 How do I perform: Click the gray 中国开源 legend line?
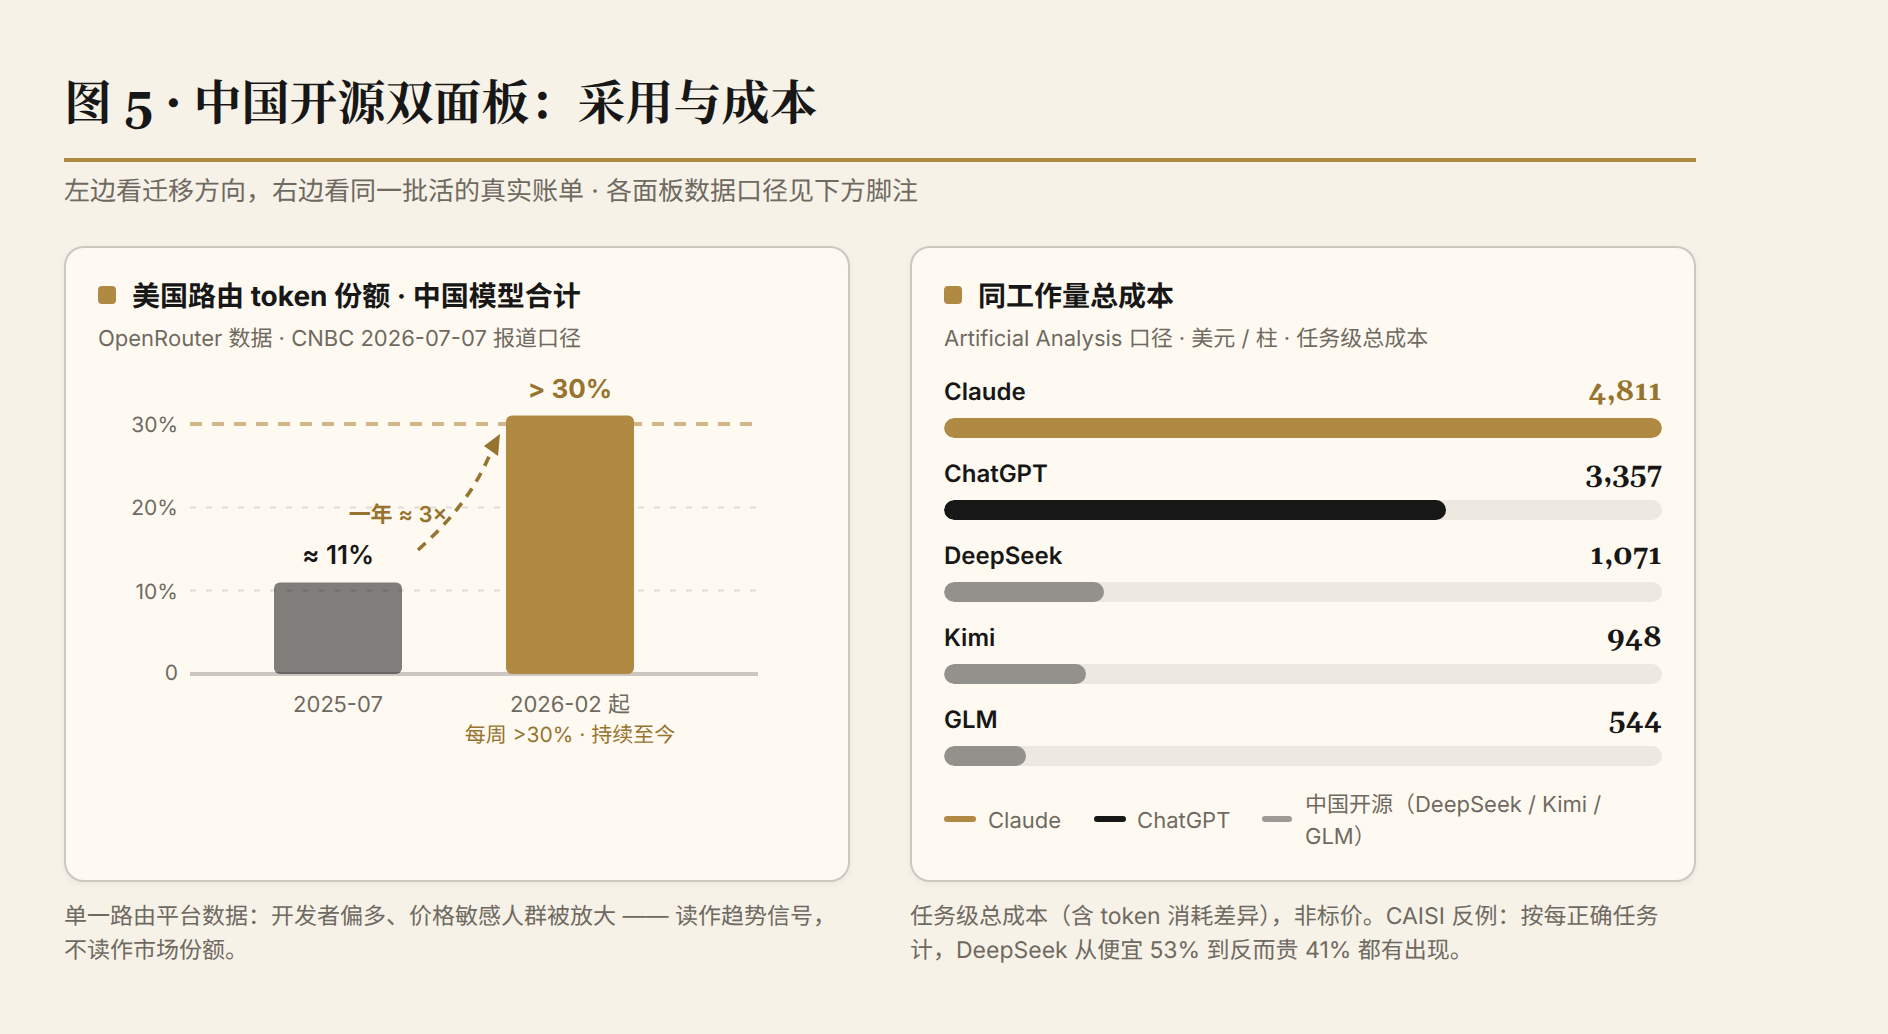[x=1277, y=819]
